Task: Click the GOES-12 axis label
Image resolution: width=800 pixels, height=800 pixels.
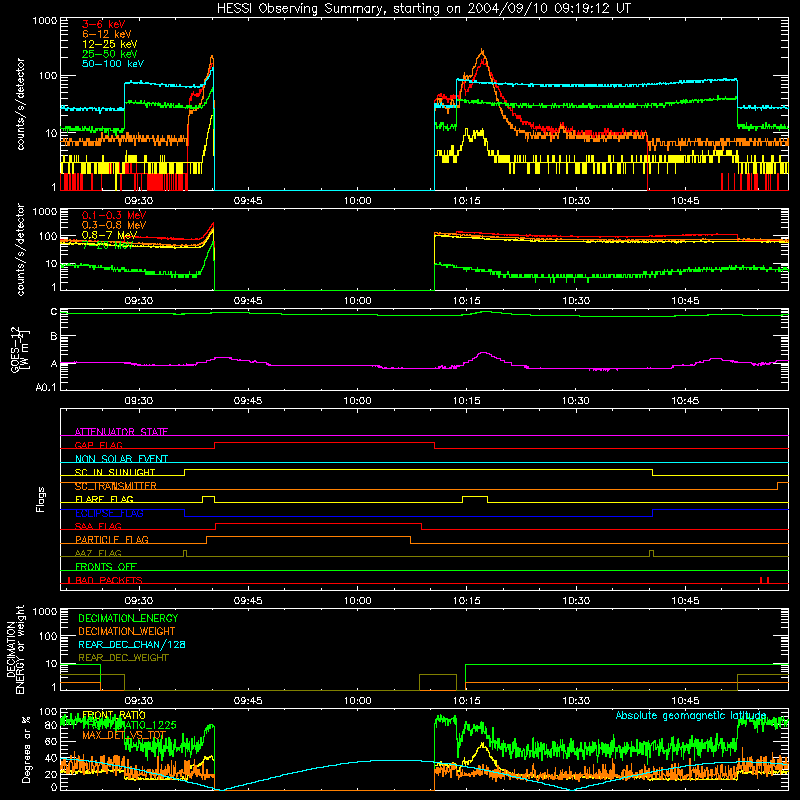Action: [19, 349]
